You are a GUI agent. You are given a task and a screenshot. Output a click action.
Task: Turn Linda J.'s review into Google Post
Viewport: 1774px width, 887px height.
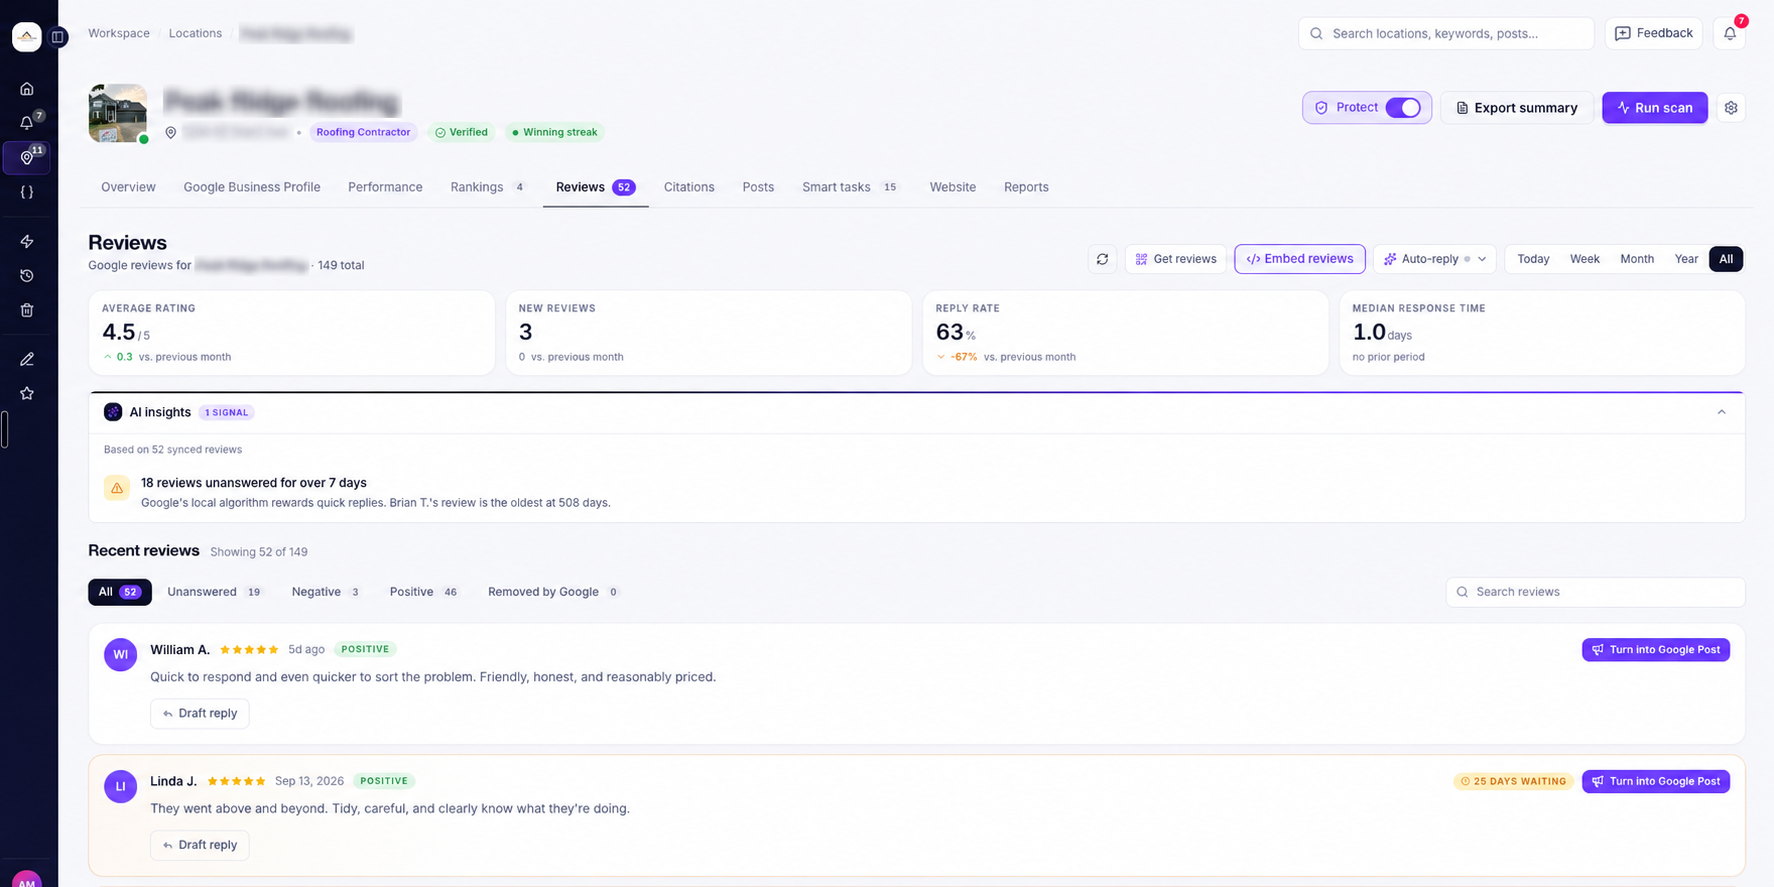click(1655, 781)
